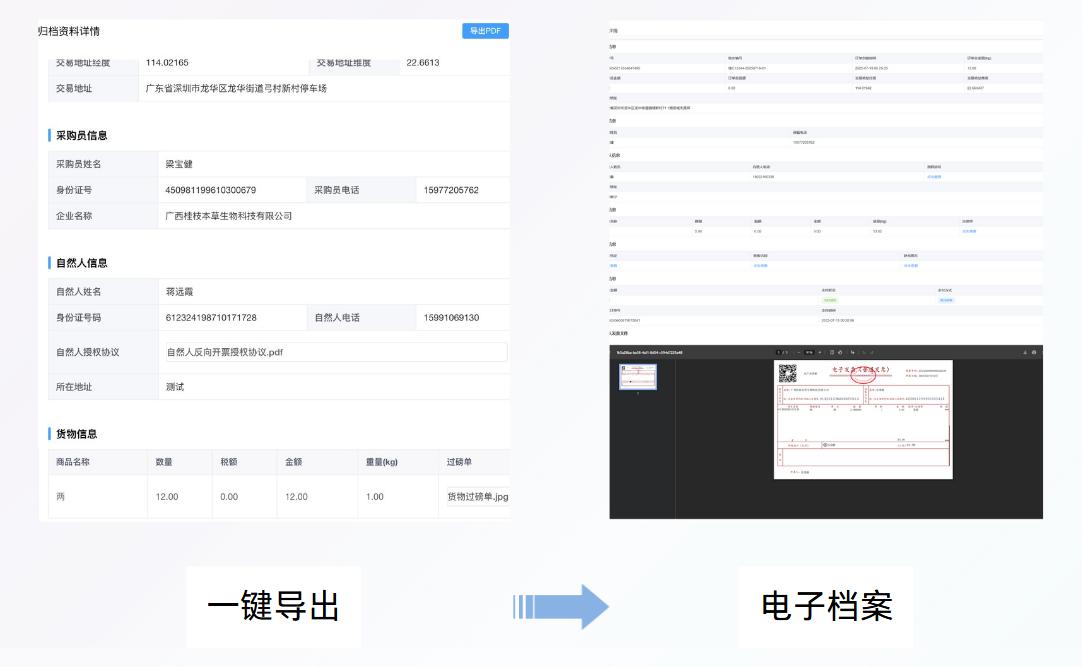Click the electronic invoice page in the PDF viewer

click(863, 419)
